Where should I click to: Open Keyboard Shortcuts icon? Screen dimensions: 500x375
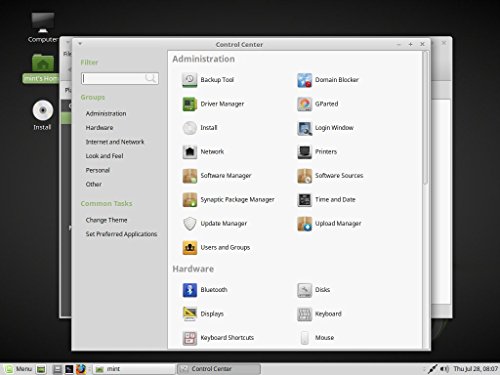click(189, 338)
